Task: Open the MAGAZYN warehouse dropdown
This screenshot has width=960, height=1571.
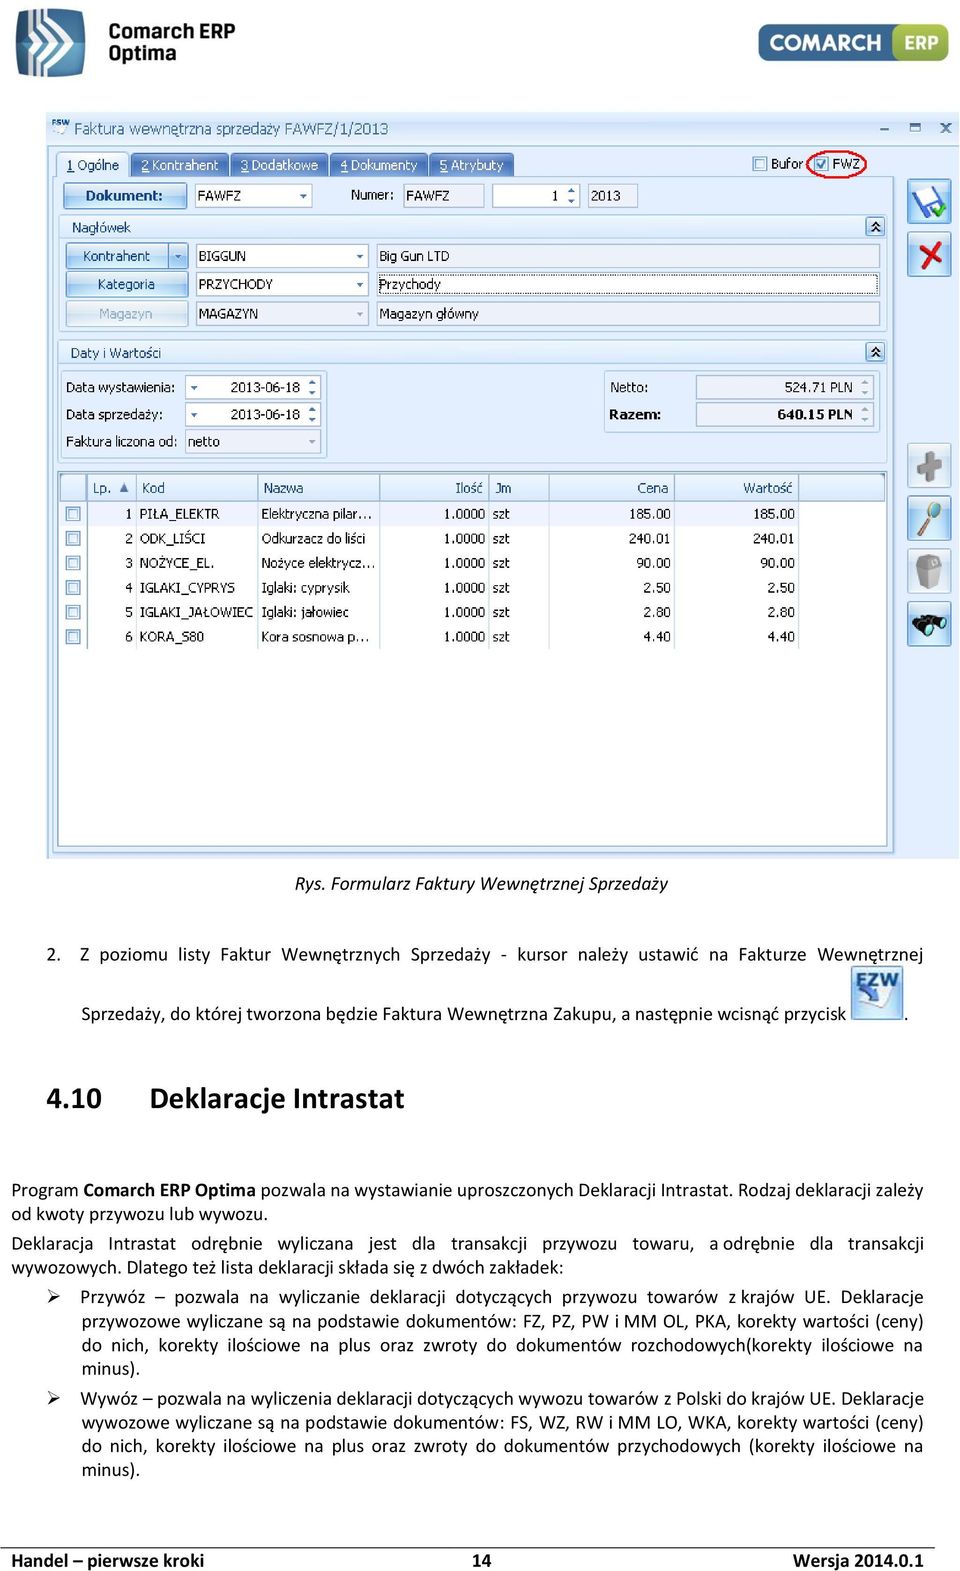Action: click(360, 314)
